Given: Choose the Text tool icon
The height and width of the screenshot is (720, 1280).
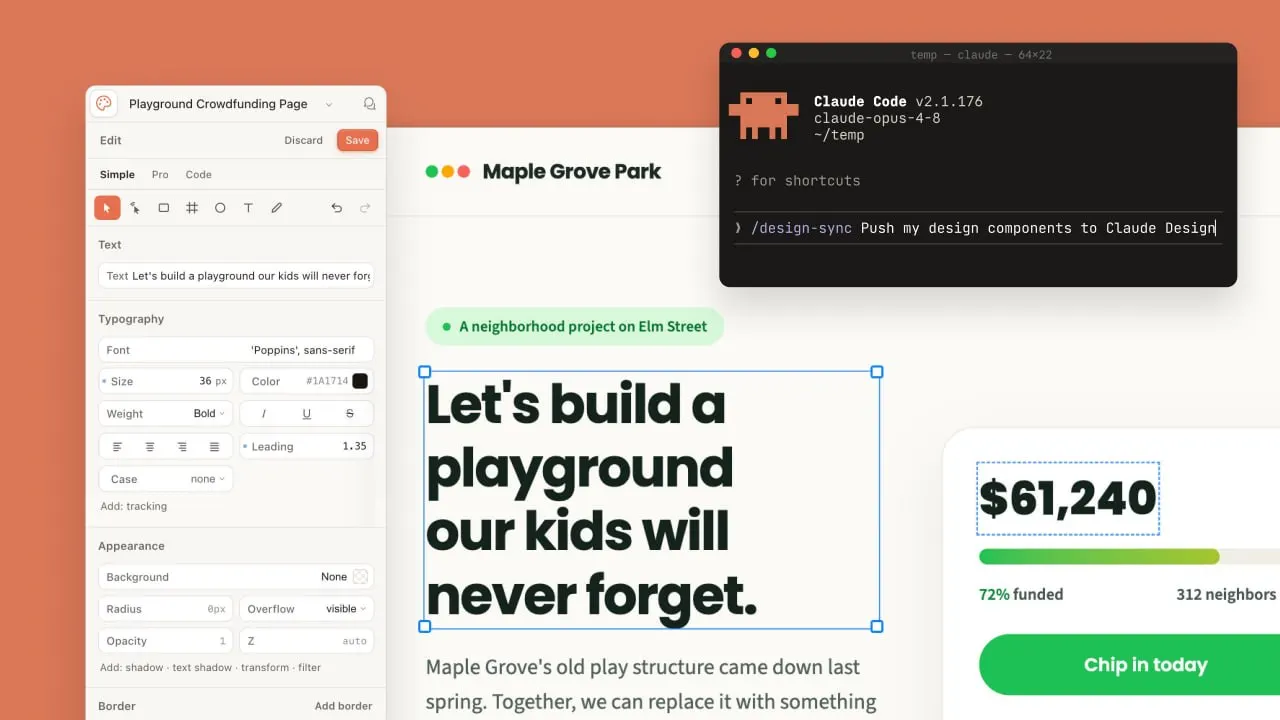Looking at the screenshot, I should point(248,208).
